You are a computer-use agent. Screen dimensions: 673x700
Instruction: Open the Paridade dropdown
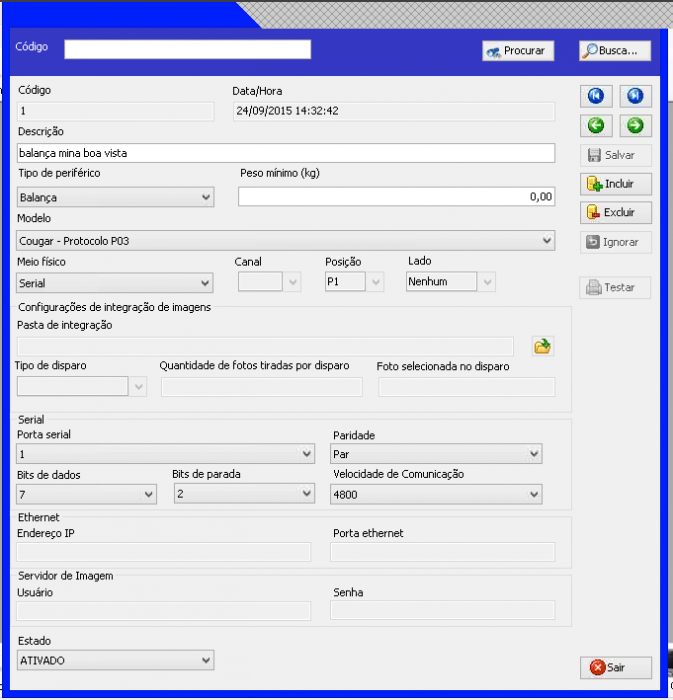pos(436,454)
